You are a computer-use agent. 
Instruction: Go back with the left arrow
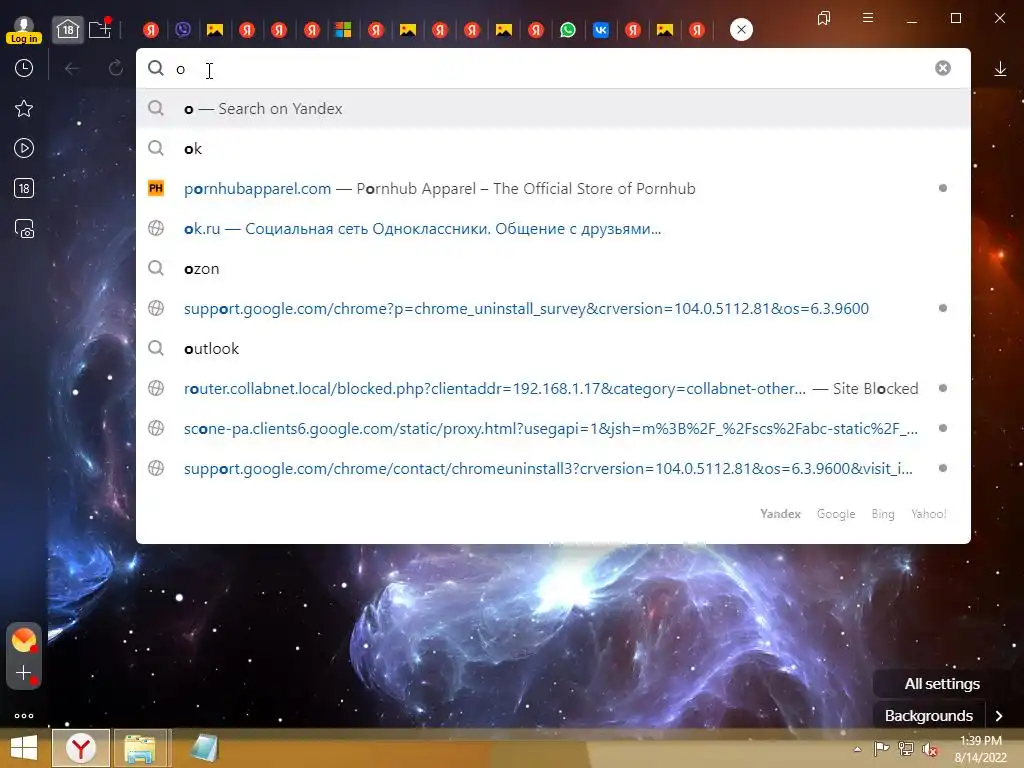click(x=72, y=68)
